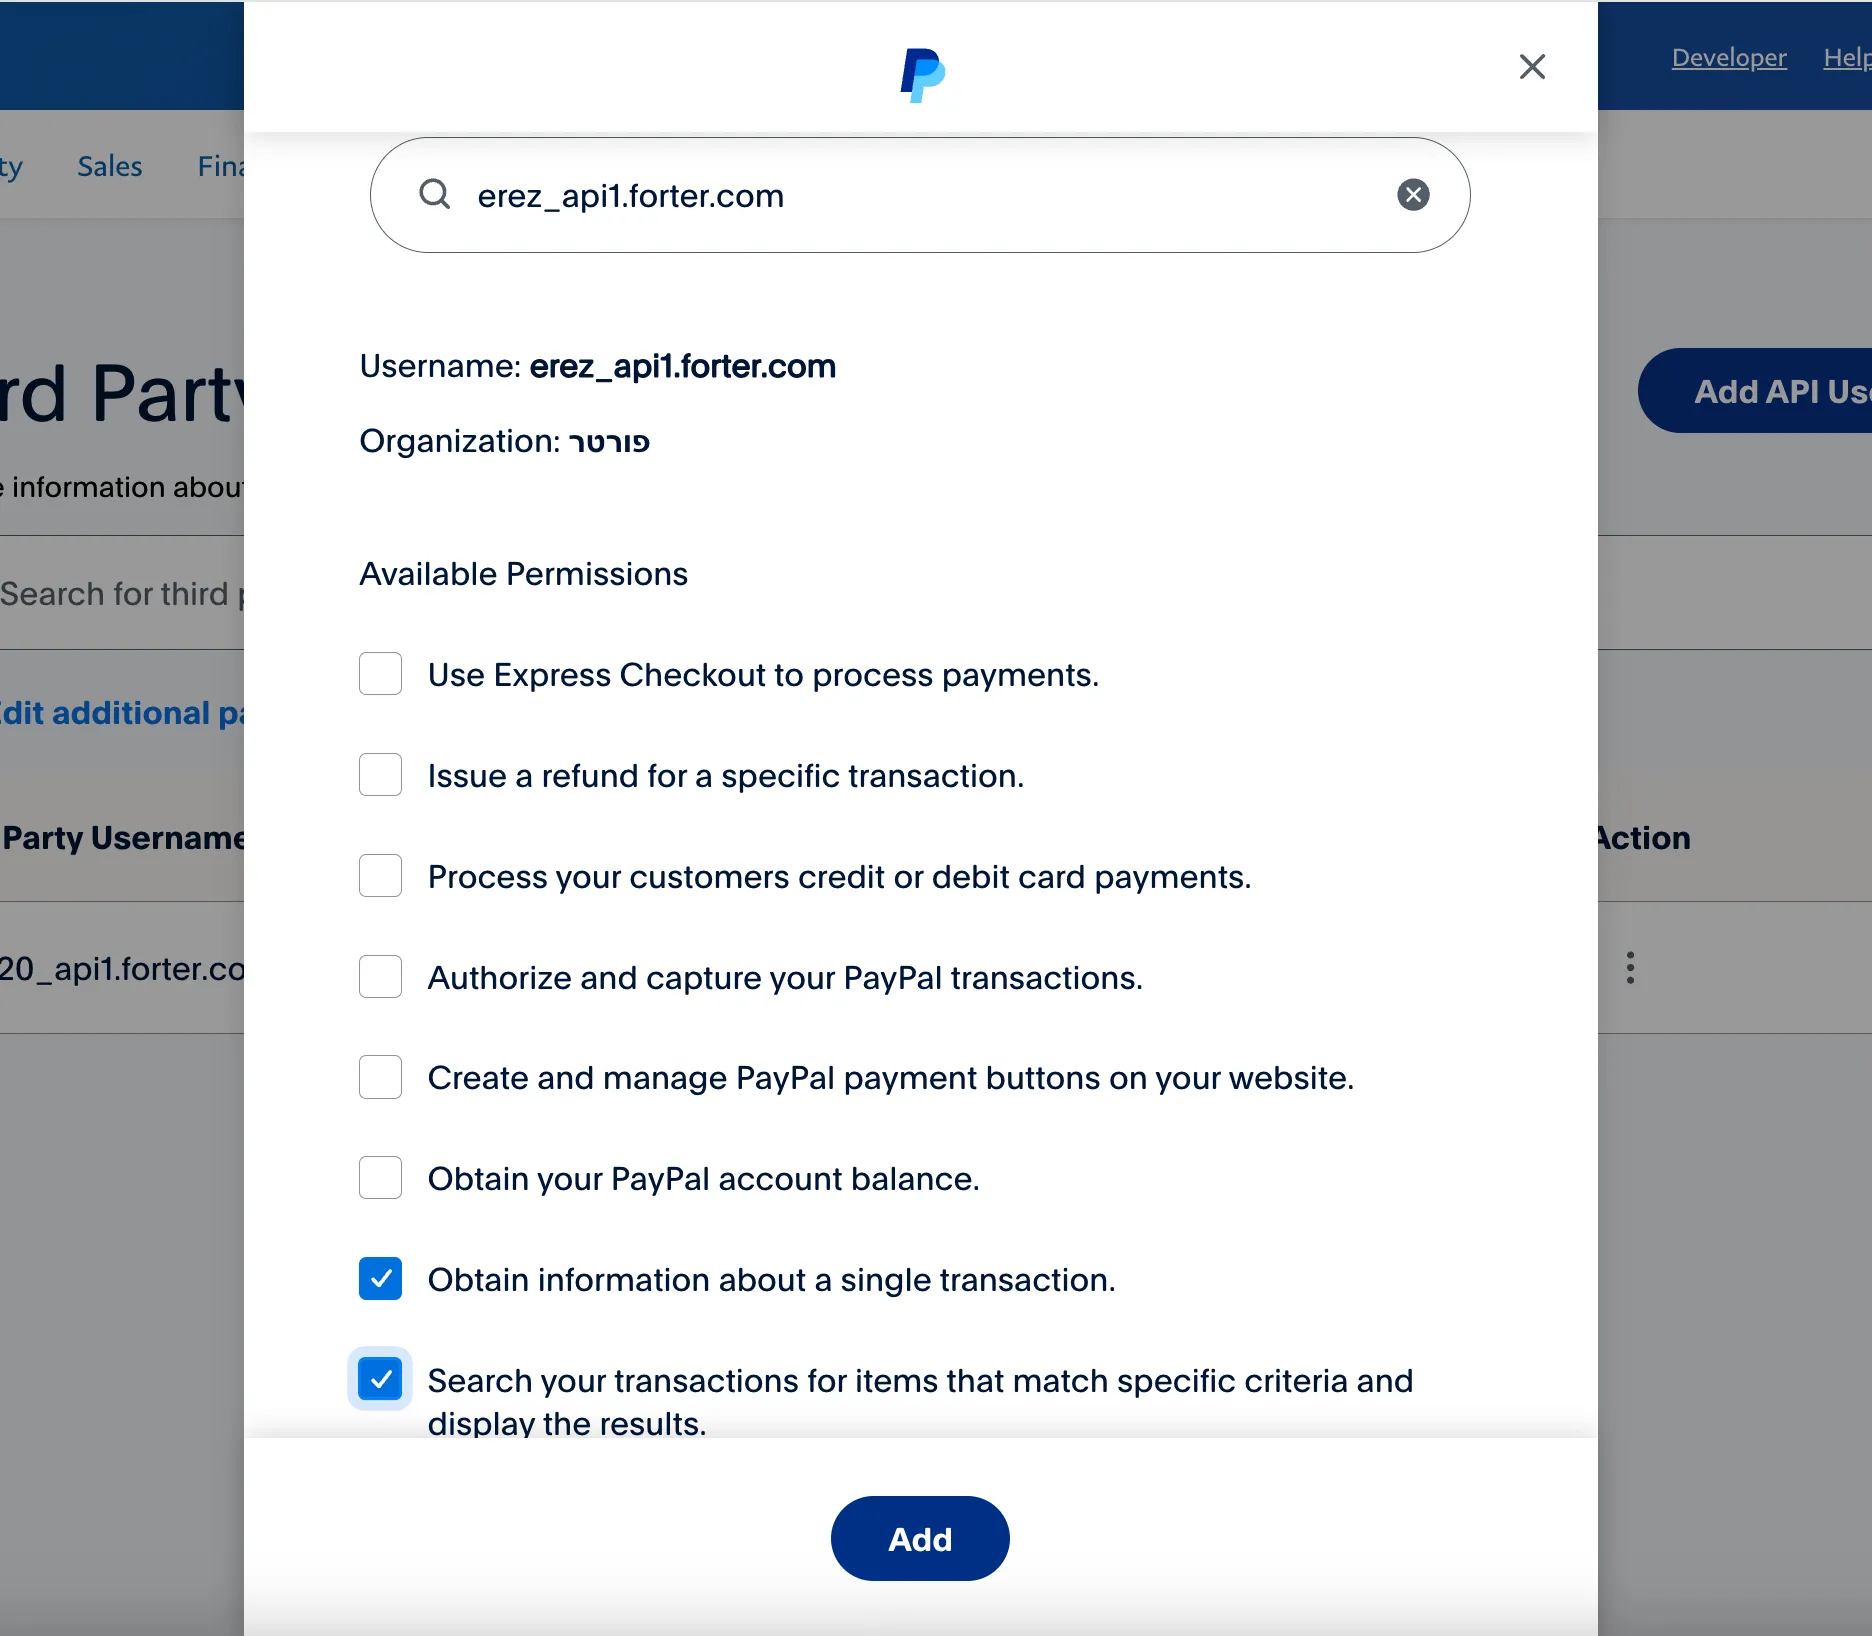Screen dimensions: 1872x1636
Task: Click the 20_api1.forter.co row entry
Action: tap(122, 969)
